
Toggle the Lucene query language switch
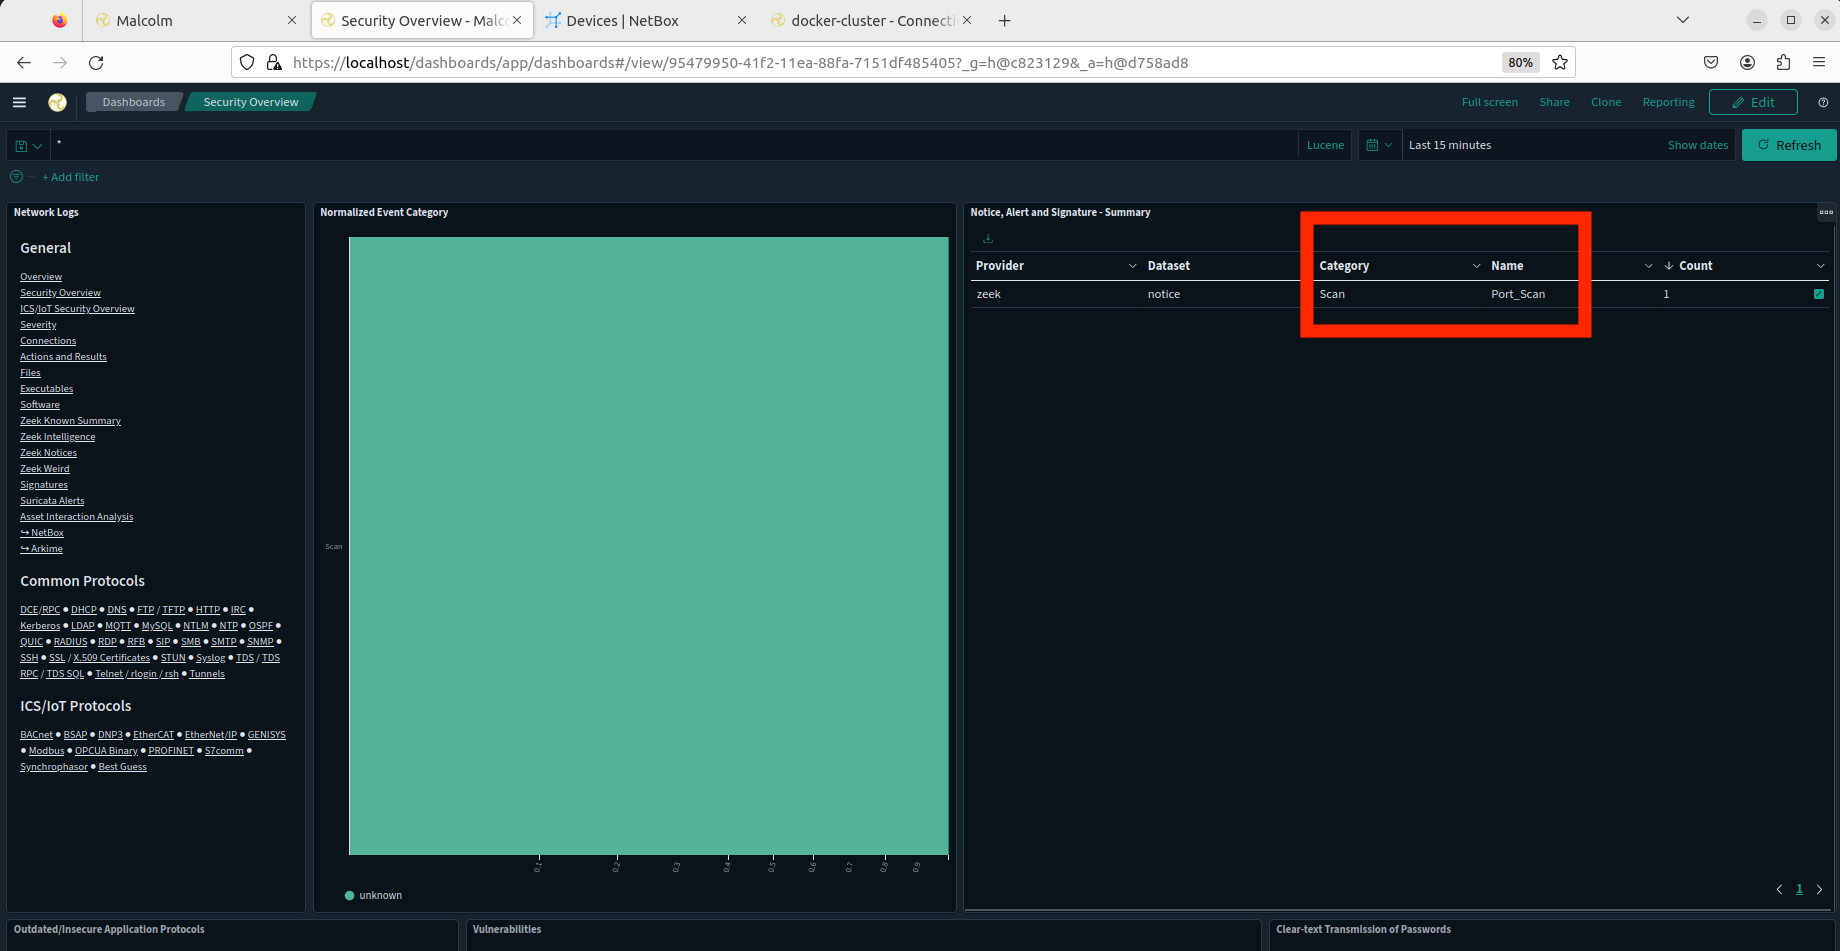[1325, 145]
